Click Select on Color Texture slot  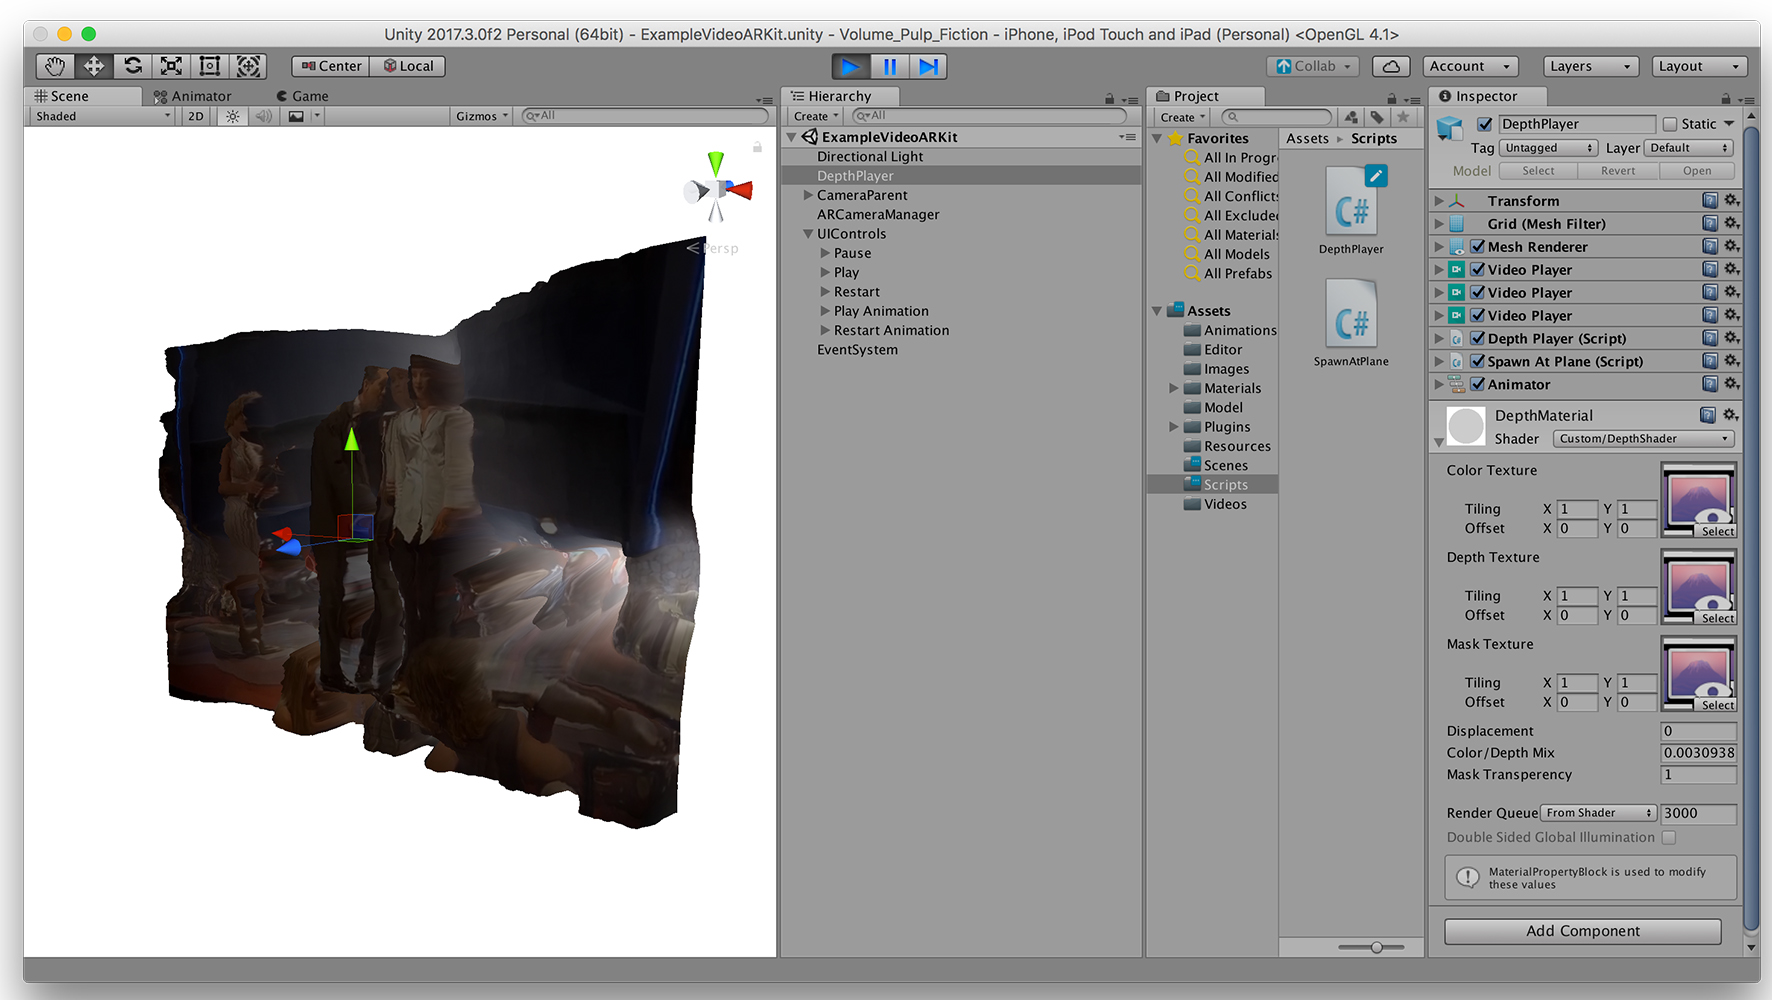coord(1717,531)
